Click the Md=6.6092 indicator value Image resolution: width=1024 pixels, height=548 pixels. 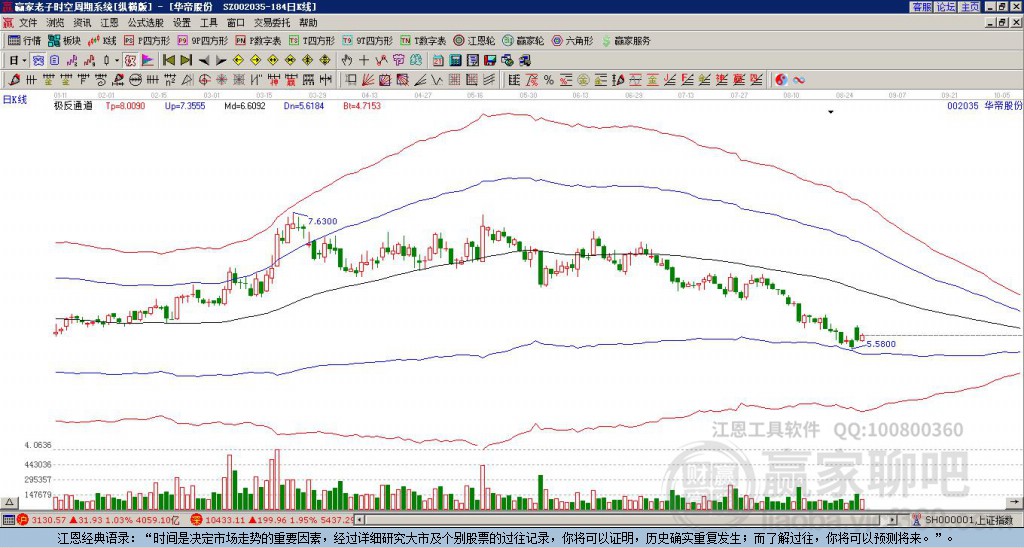(245, 106)
